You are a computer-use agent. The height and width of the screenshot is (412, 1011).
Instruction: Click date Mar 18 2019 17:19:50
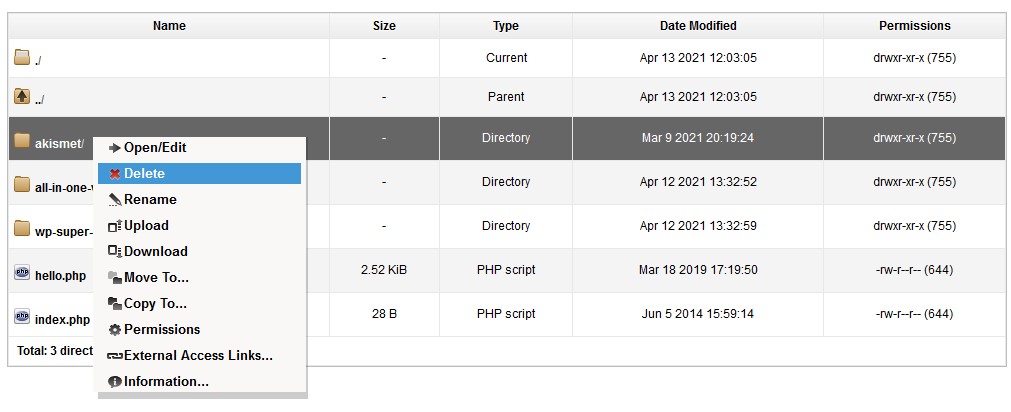pyautogui.click(x=698, y=270)
